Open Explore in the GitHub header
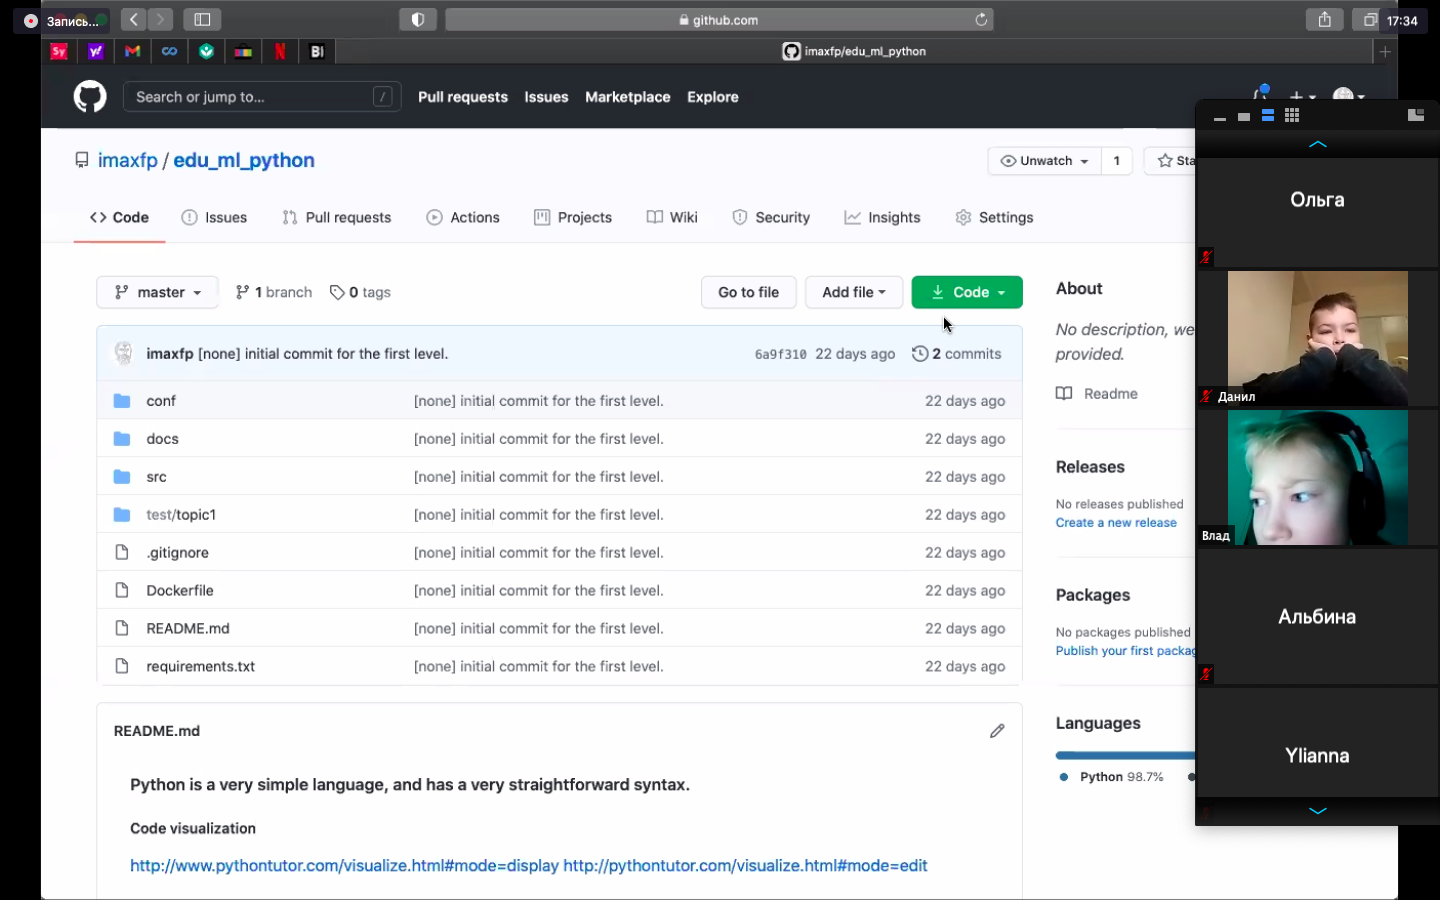The height and width of the screenshot is (900, 1440). click(713, 97)
